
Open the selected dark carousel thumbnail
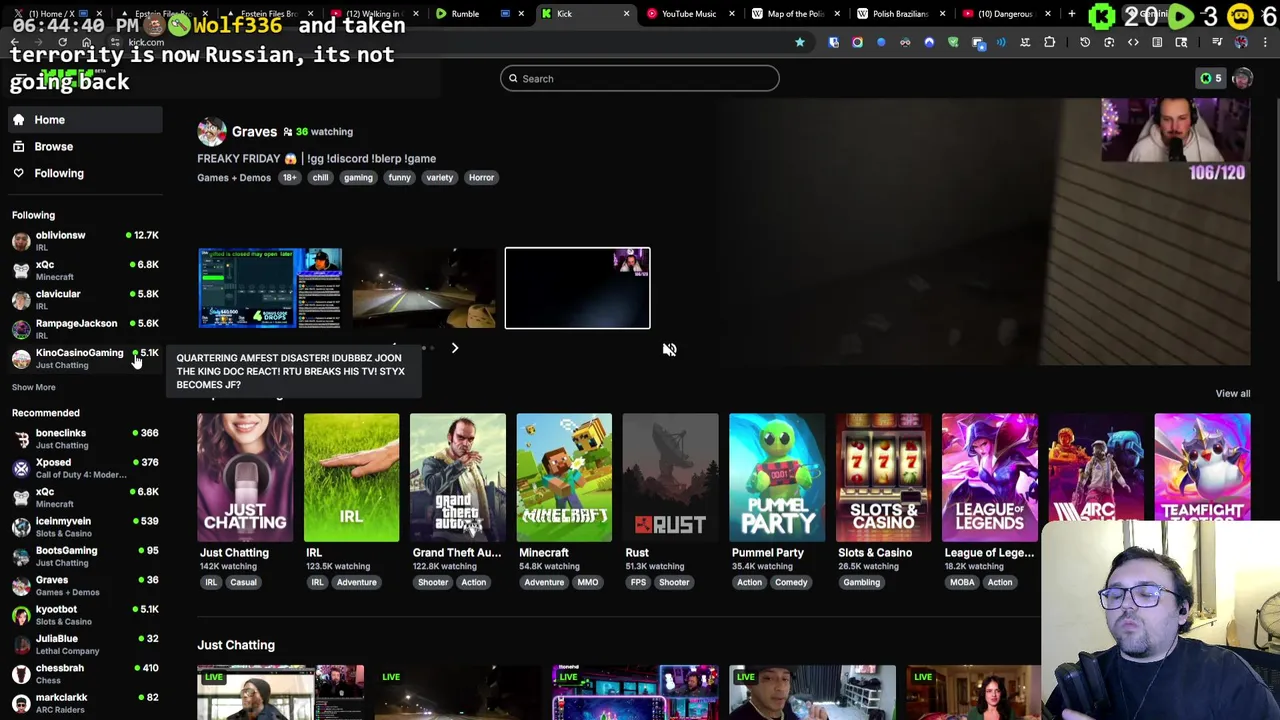point(577,288)
